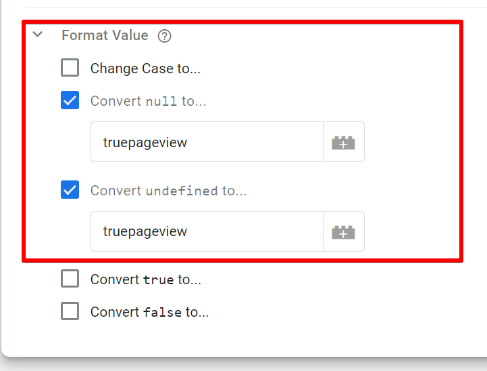Open the Format Value help icon
The height and width of the screenshot is (371, 487).
click(164, 36)
